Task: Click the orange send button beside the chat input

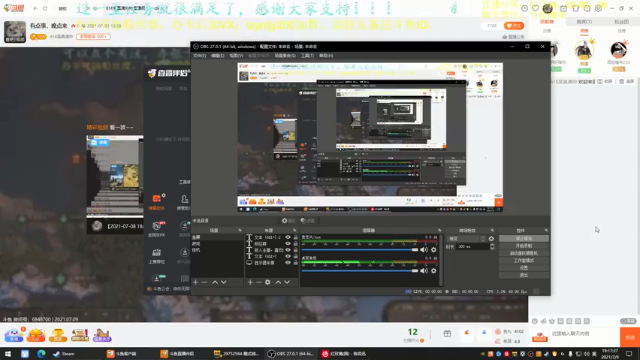Action: click(x=630, y=337)
